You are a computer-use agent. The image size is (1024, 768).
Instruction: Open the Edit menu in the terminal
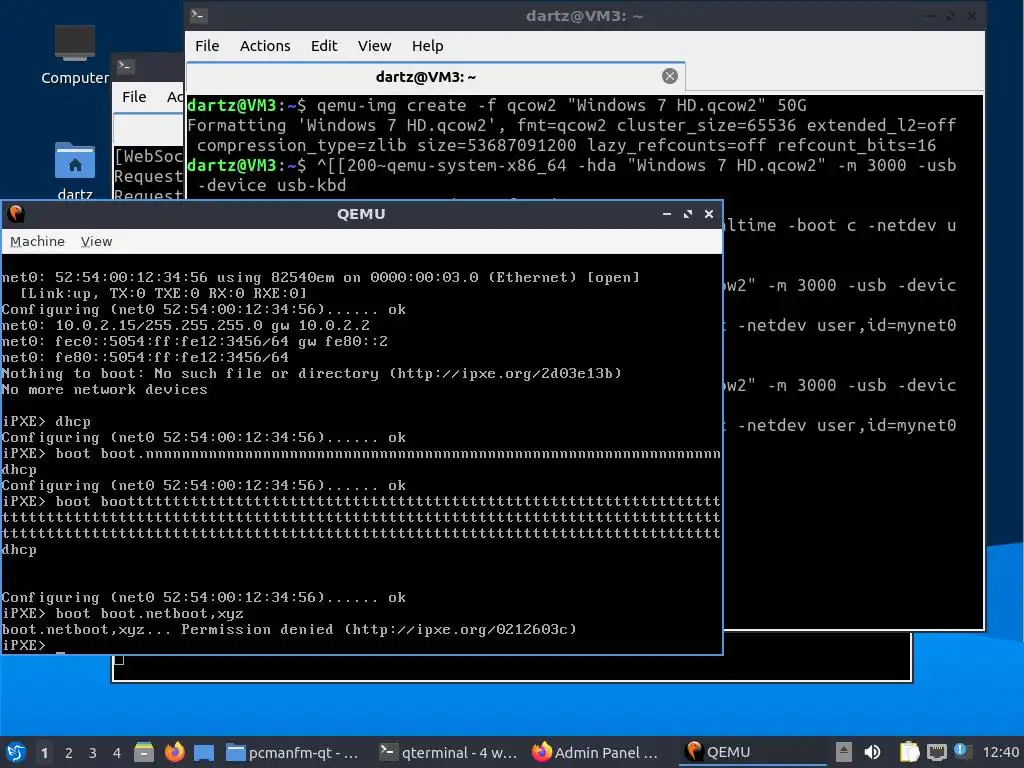[x=324, y=46]
